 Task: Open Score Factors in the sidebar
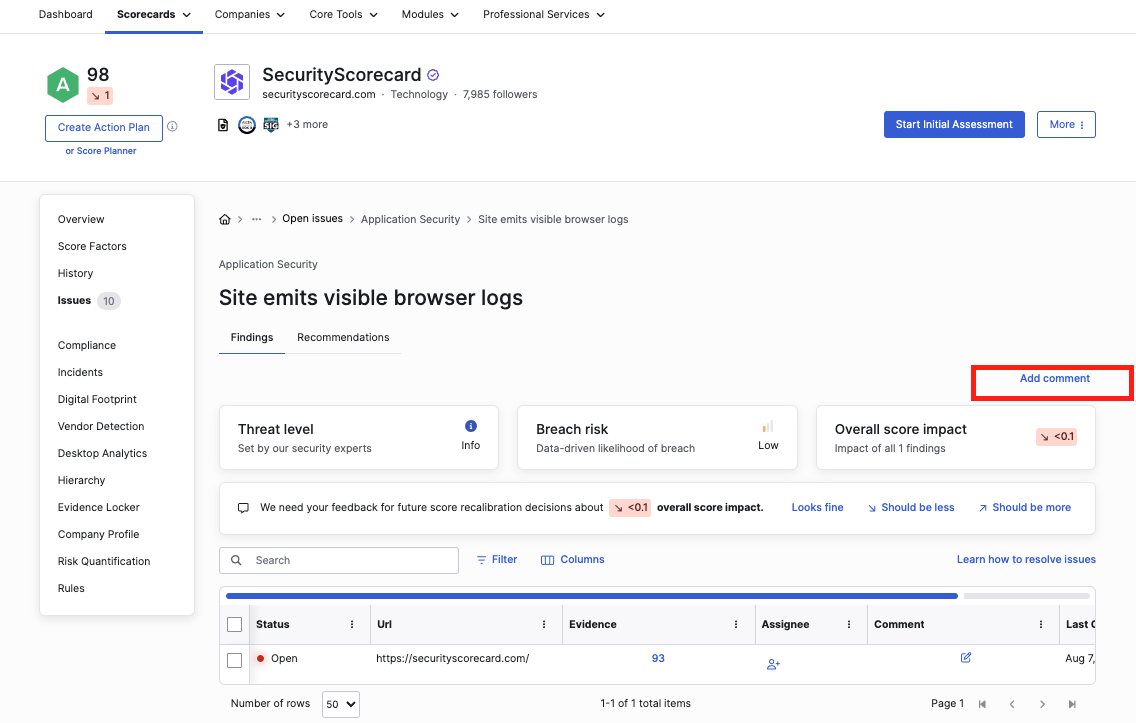coord(92,246)
